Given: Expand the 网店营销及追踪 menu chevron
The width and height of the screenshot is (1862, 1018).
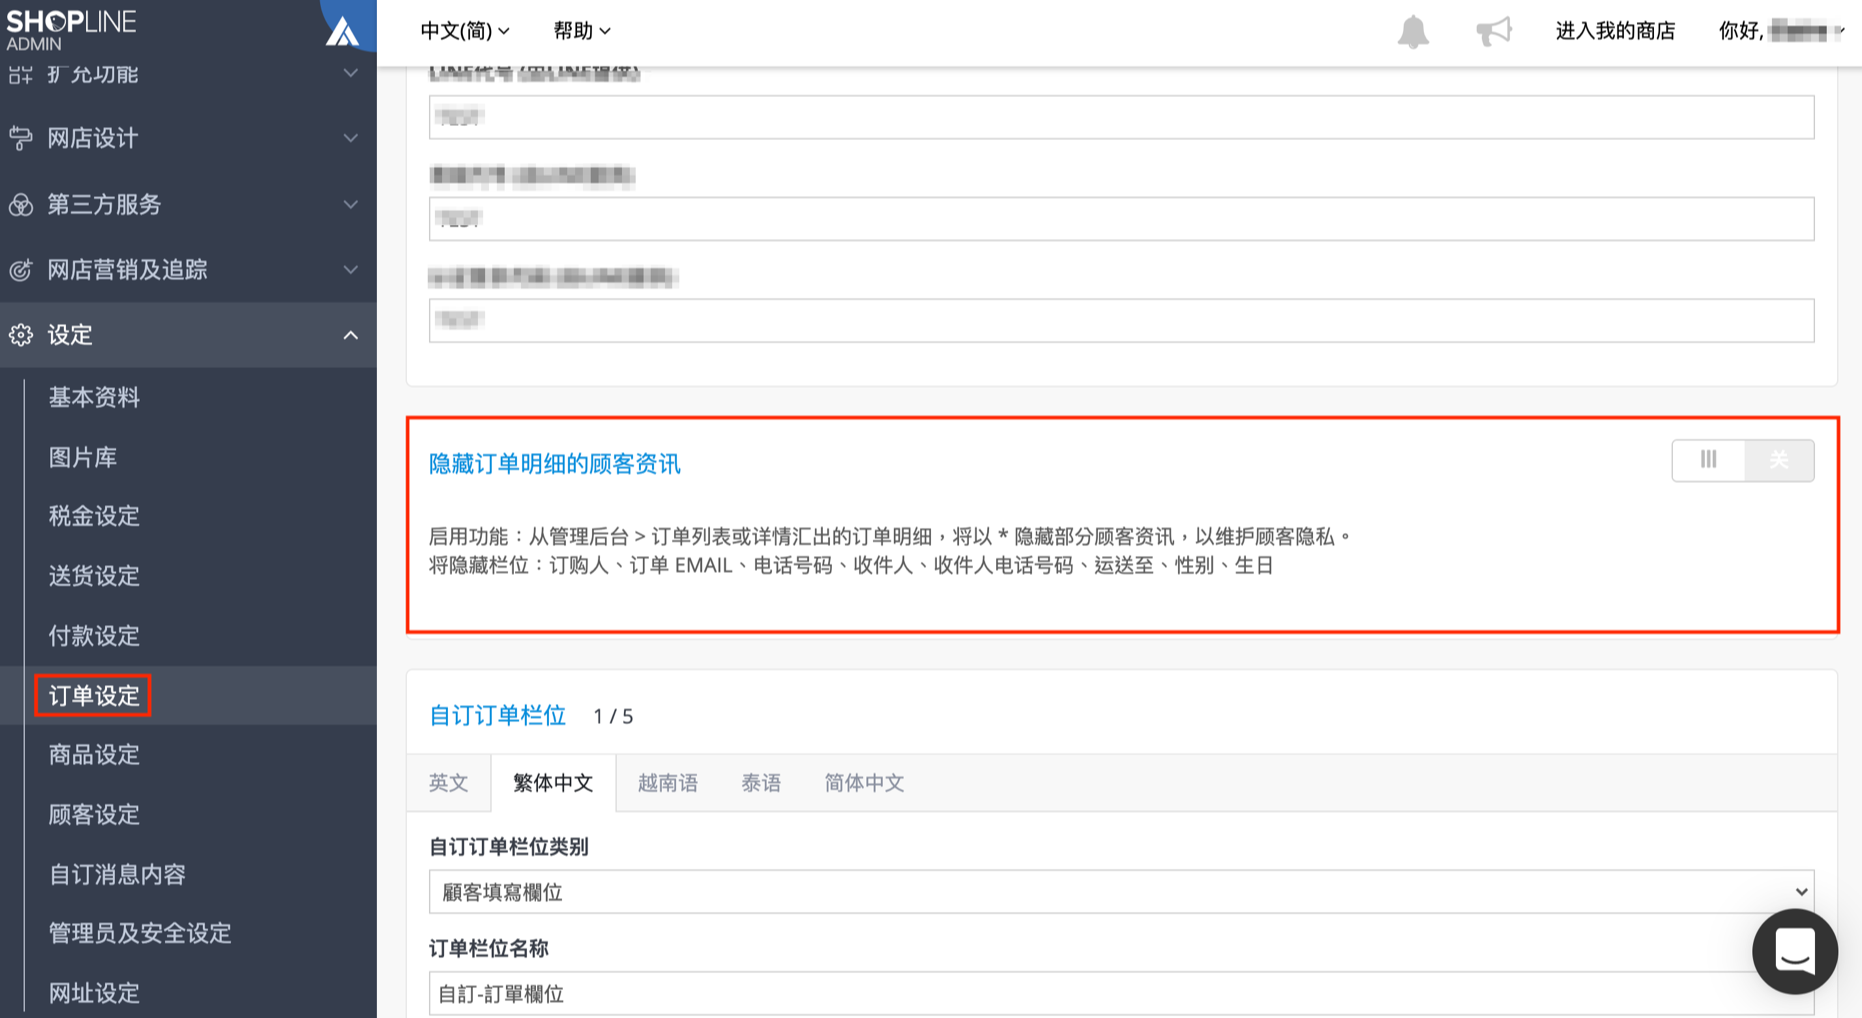Looking at the screenshot, I should [350, 270].
